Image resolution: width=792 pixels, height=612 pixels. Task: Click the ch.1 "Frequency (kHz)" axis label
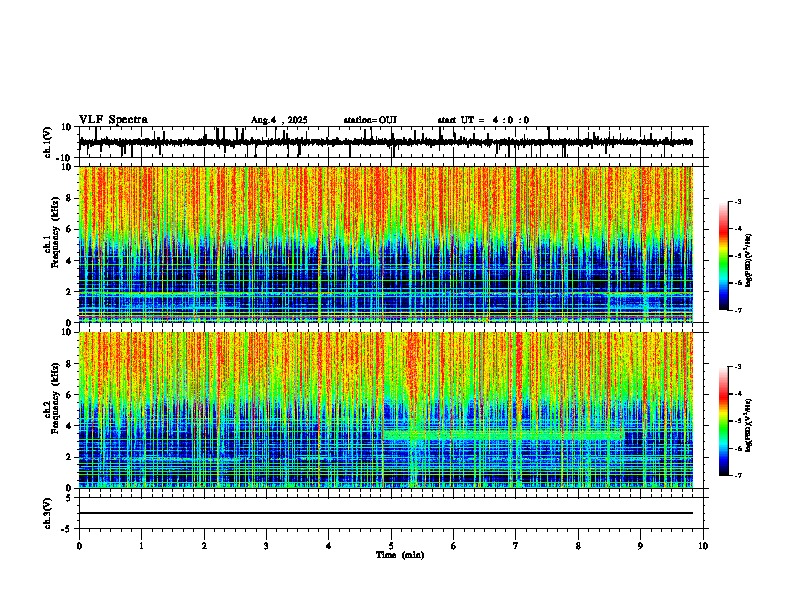click(x=55, y=232)
